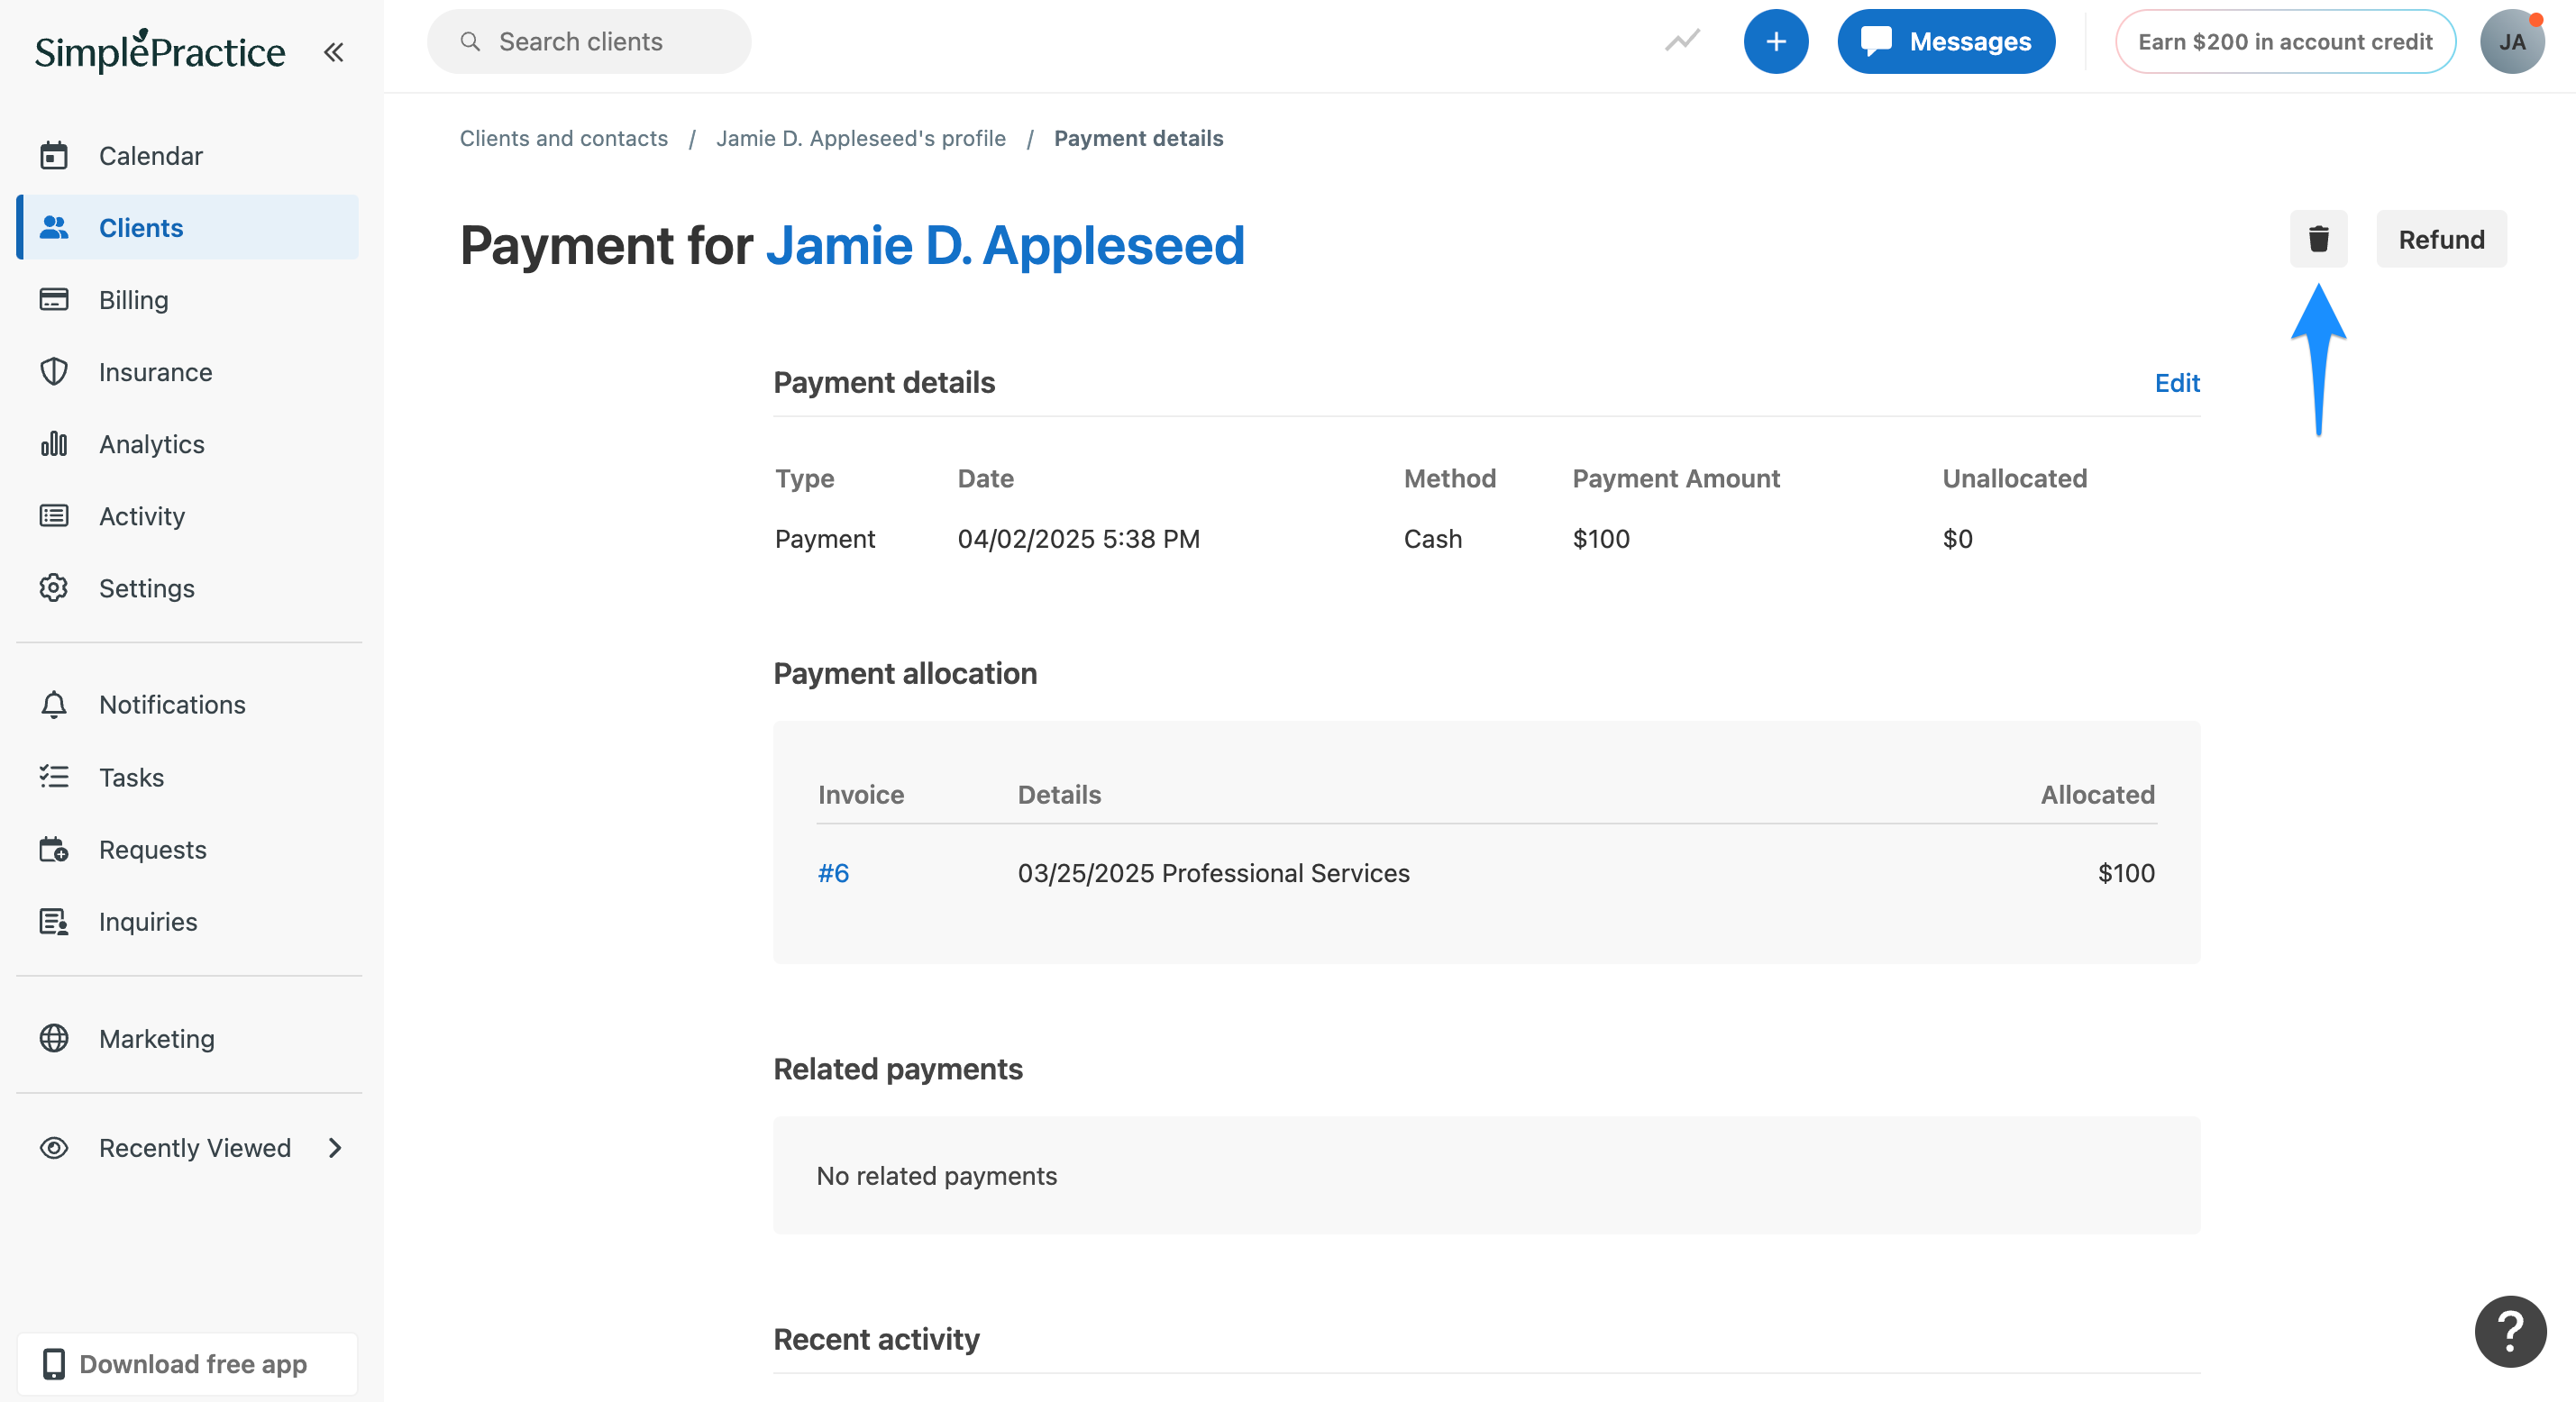
Task: View Notifications
Action: 187,705
